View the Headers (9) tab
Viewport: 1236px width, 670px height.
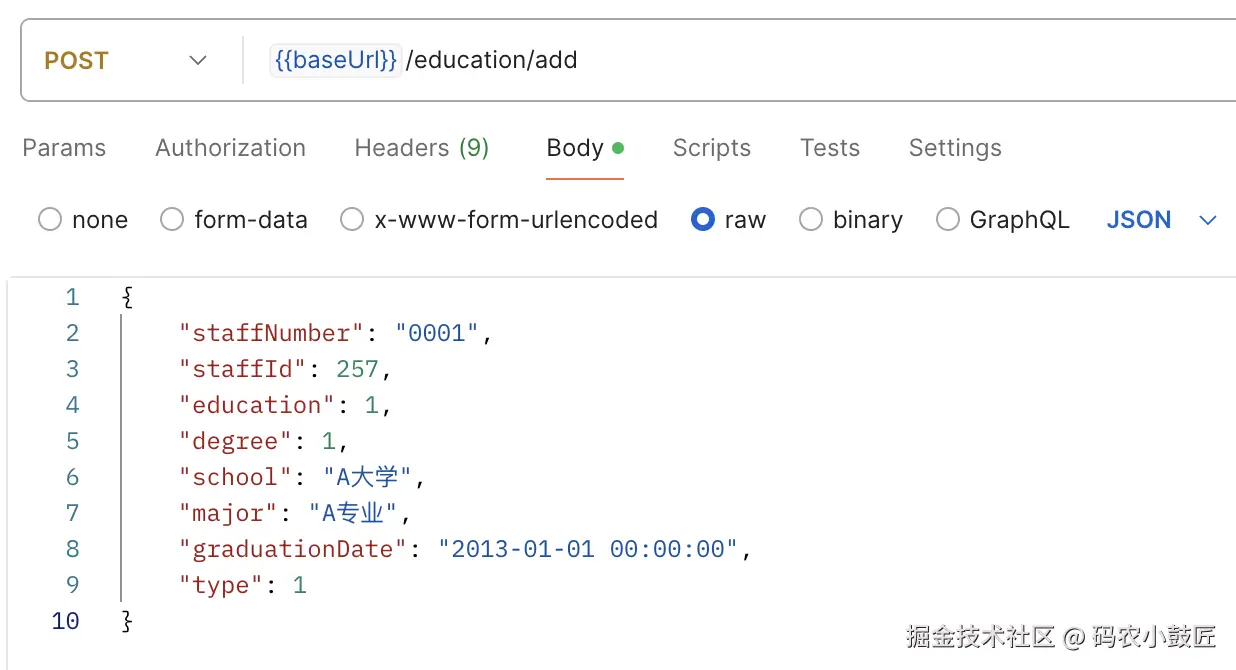(421, 148)
